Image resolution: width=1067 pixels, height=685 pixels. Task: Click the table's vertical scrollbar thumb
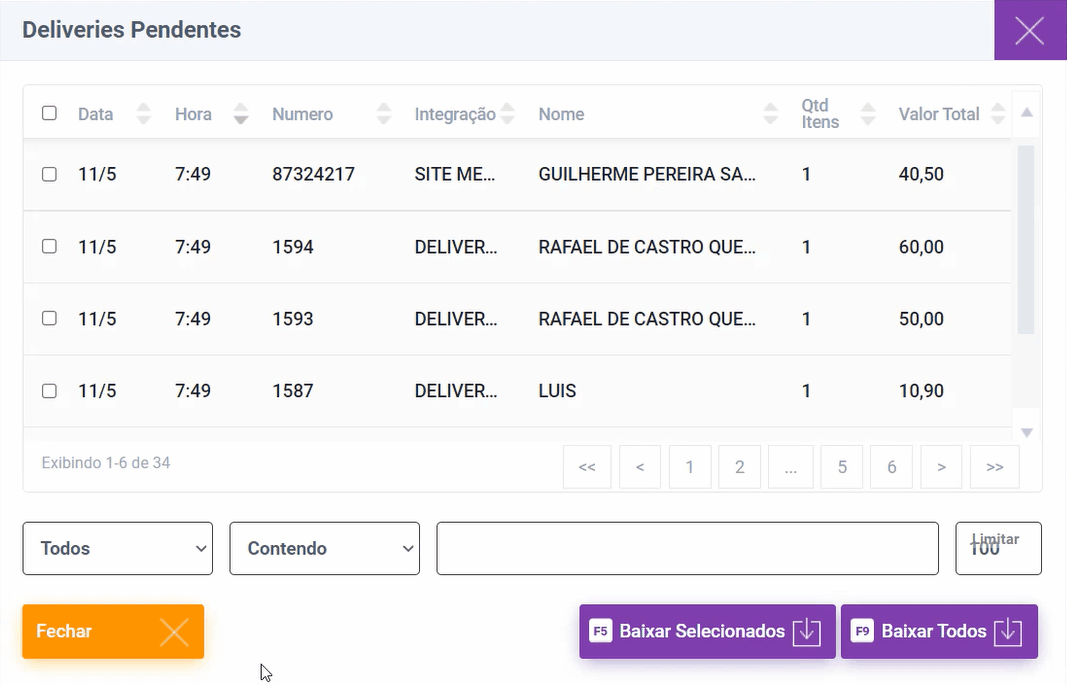click(x=1025, y=240)
